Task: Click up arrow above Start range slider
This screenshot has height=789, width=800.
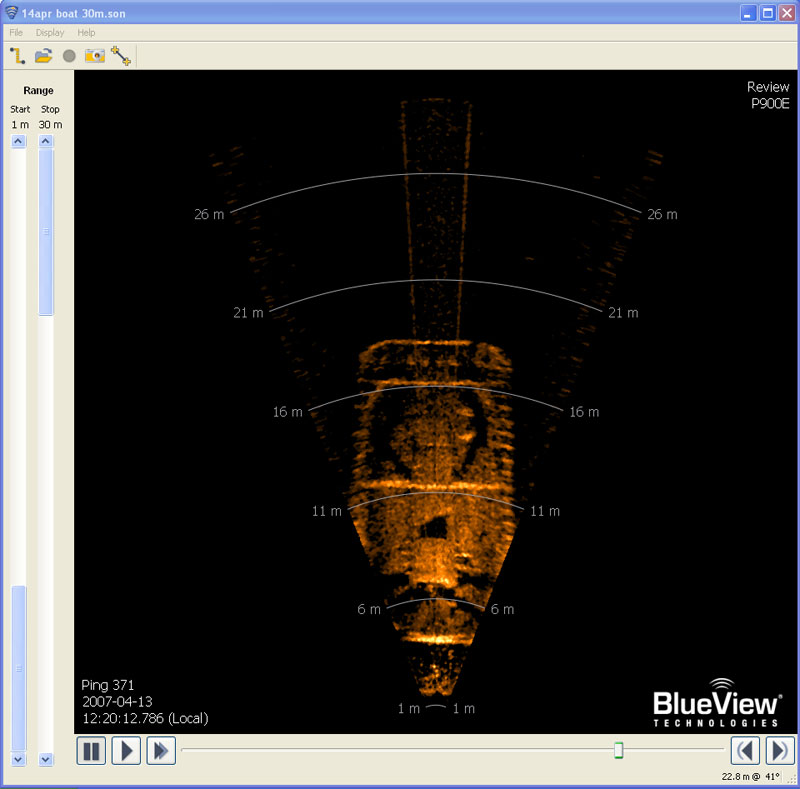Action: point(18,142)
